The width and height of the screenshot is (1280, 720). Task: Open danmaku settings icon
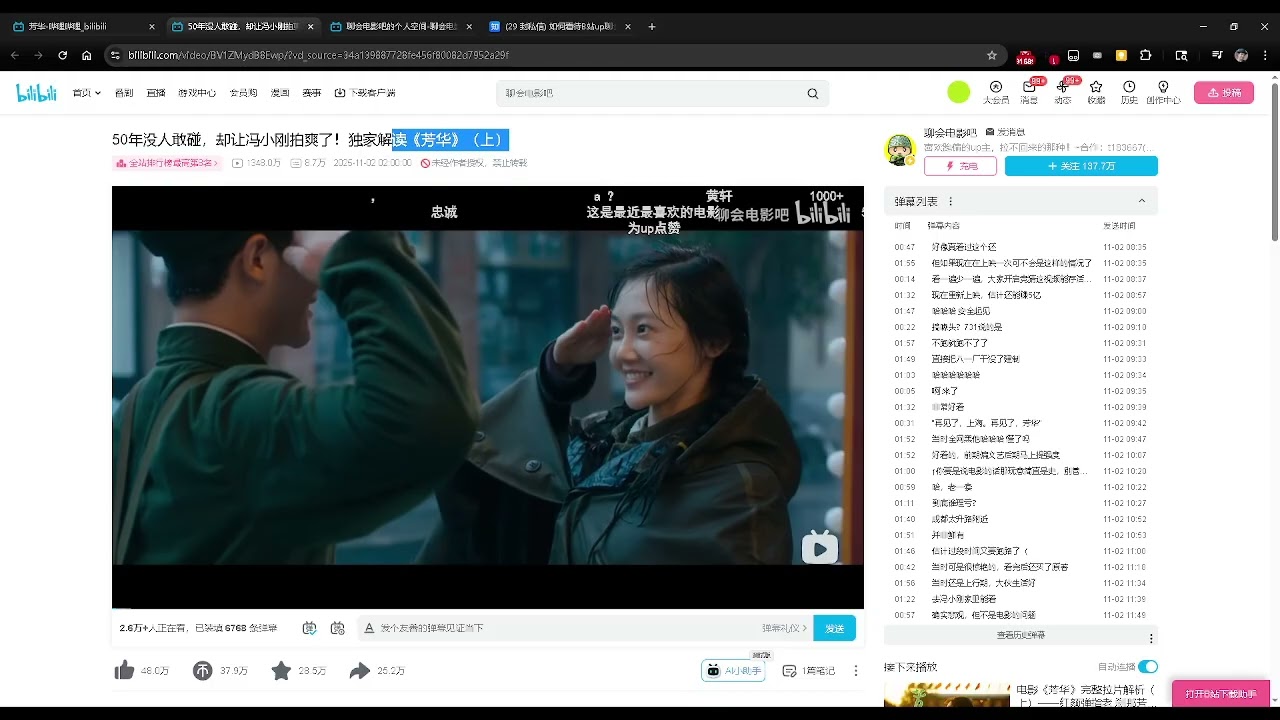click(337, 628)
